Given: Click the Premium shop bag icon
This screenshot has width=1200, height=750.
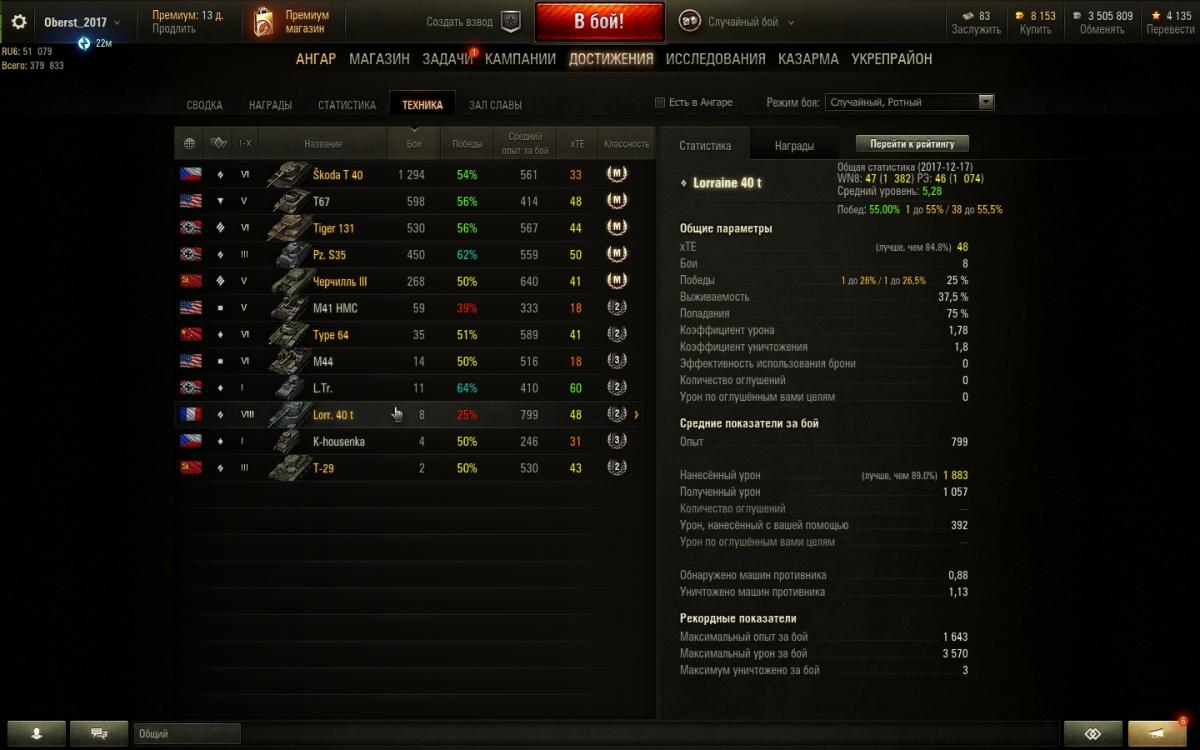Looking at the screenshot, I should click(x=262, y=21).
